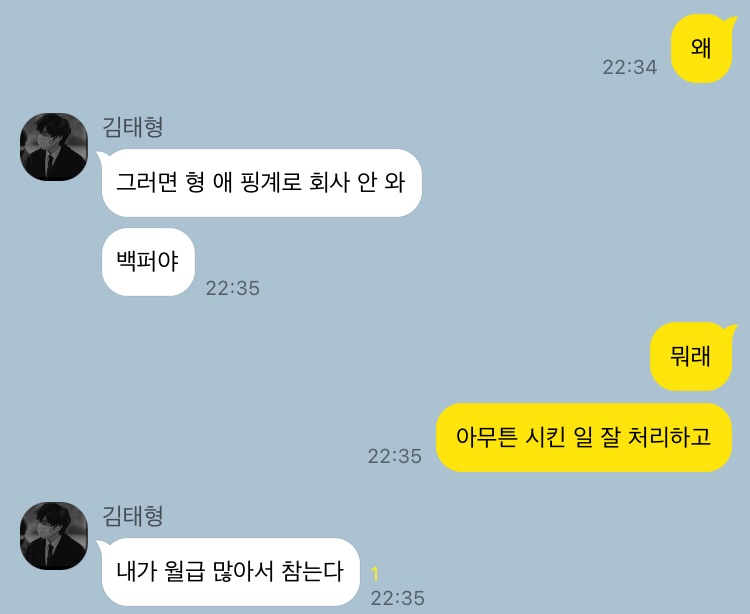Screen dimensions: 750x614
Task: Click the 22:35 timestamp under the unread count
Action: [397, 598]
